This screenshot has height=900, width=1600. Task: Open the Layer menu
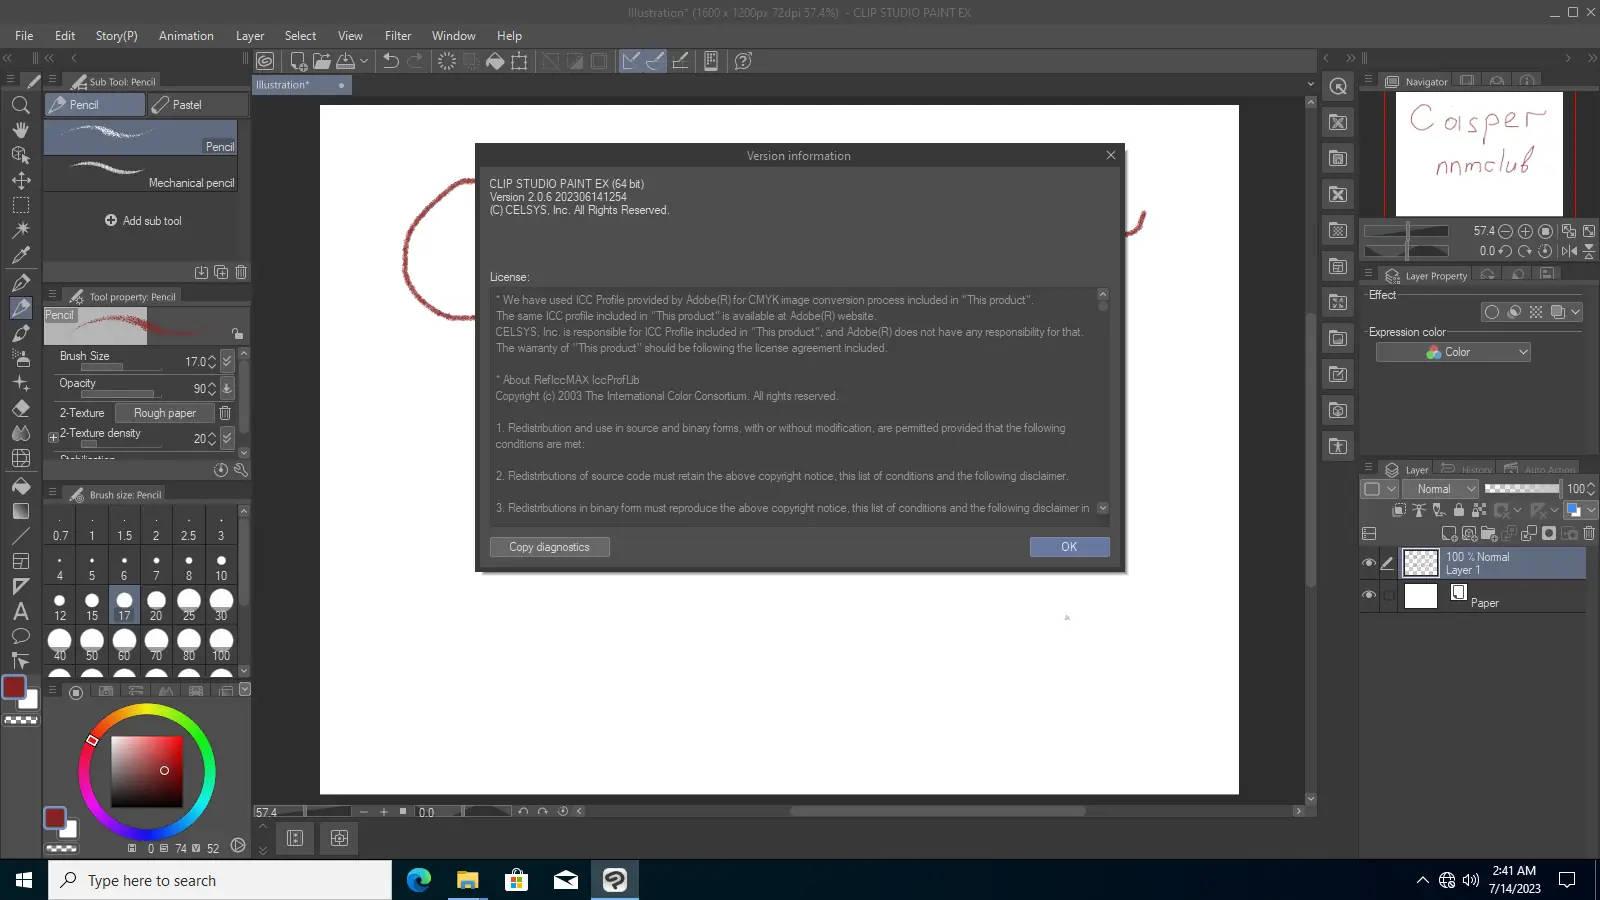[250, 36]
